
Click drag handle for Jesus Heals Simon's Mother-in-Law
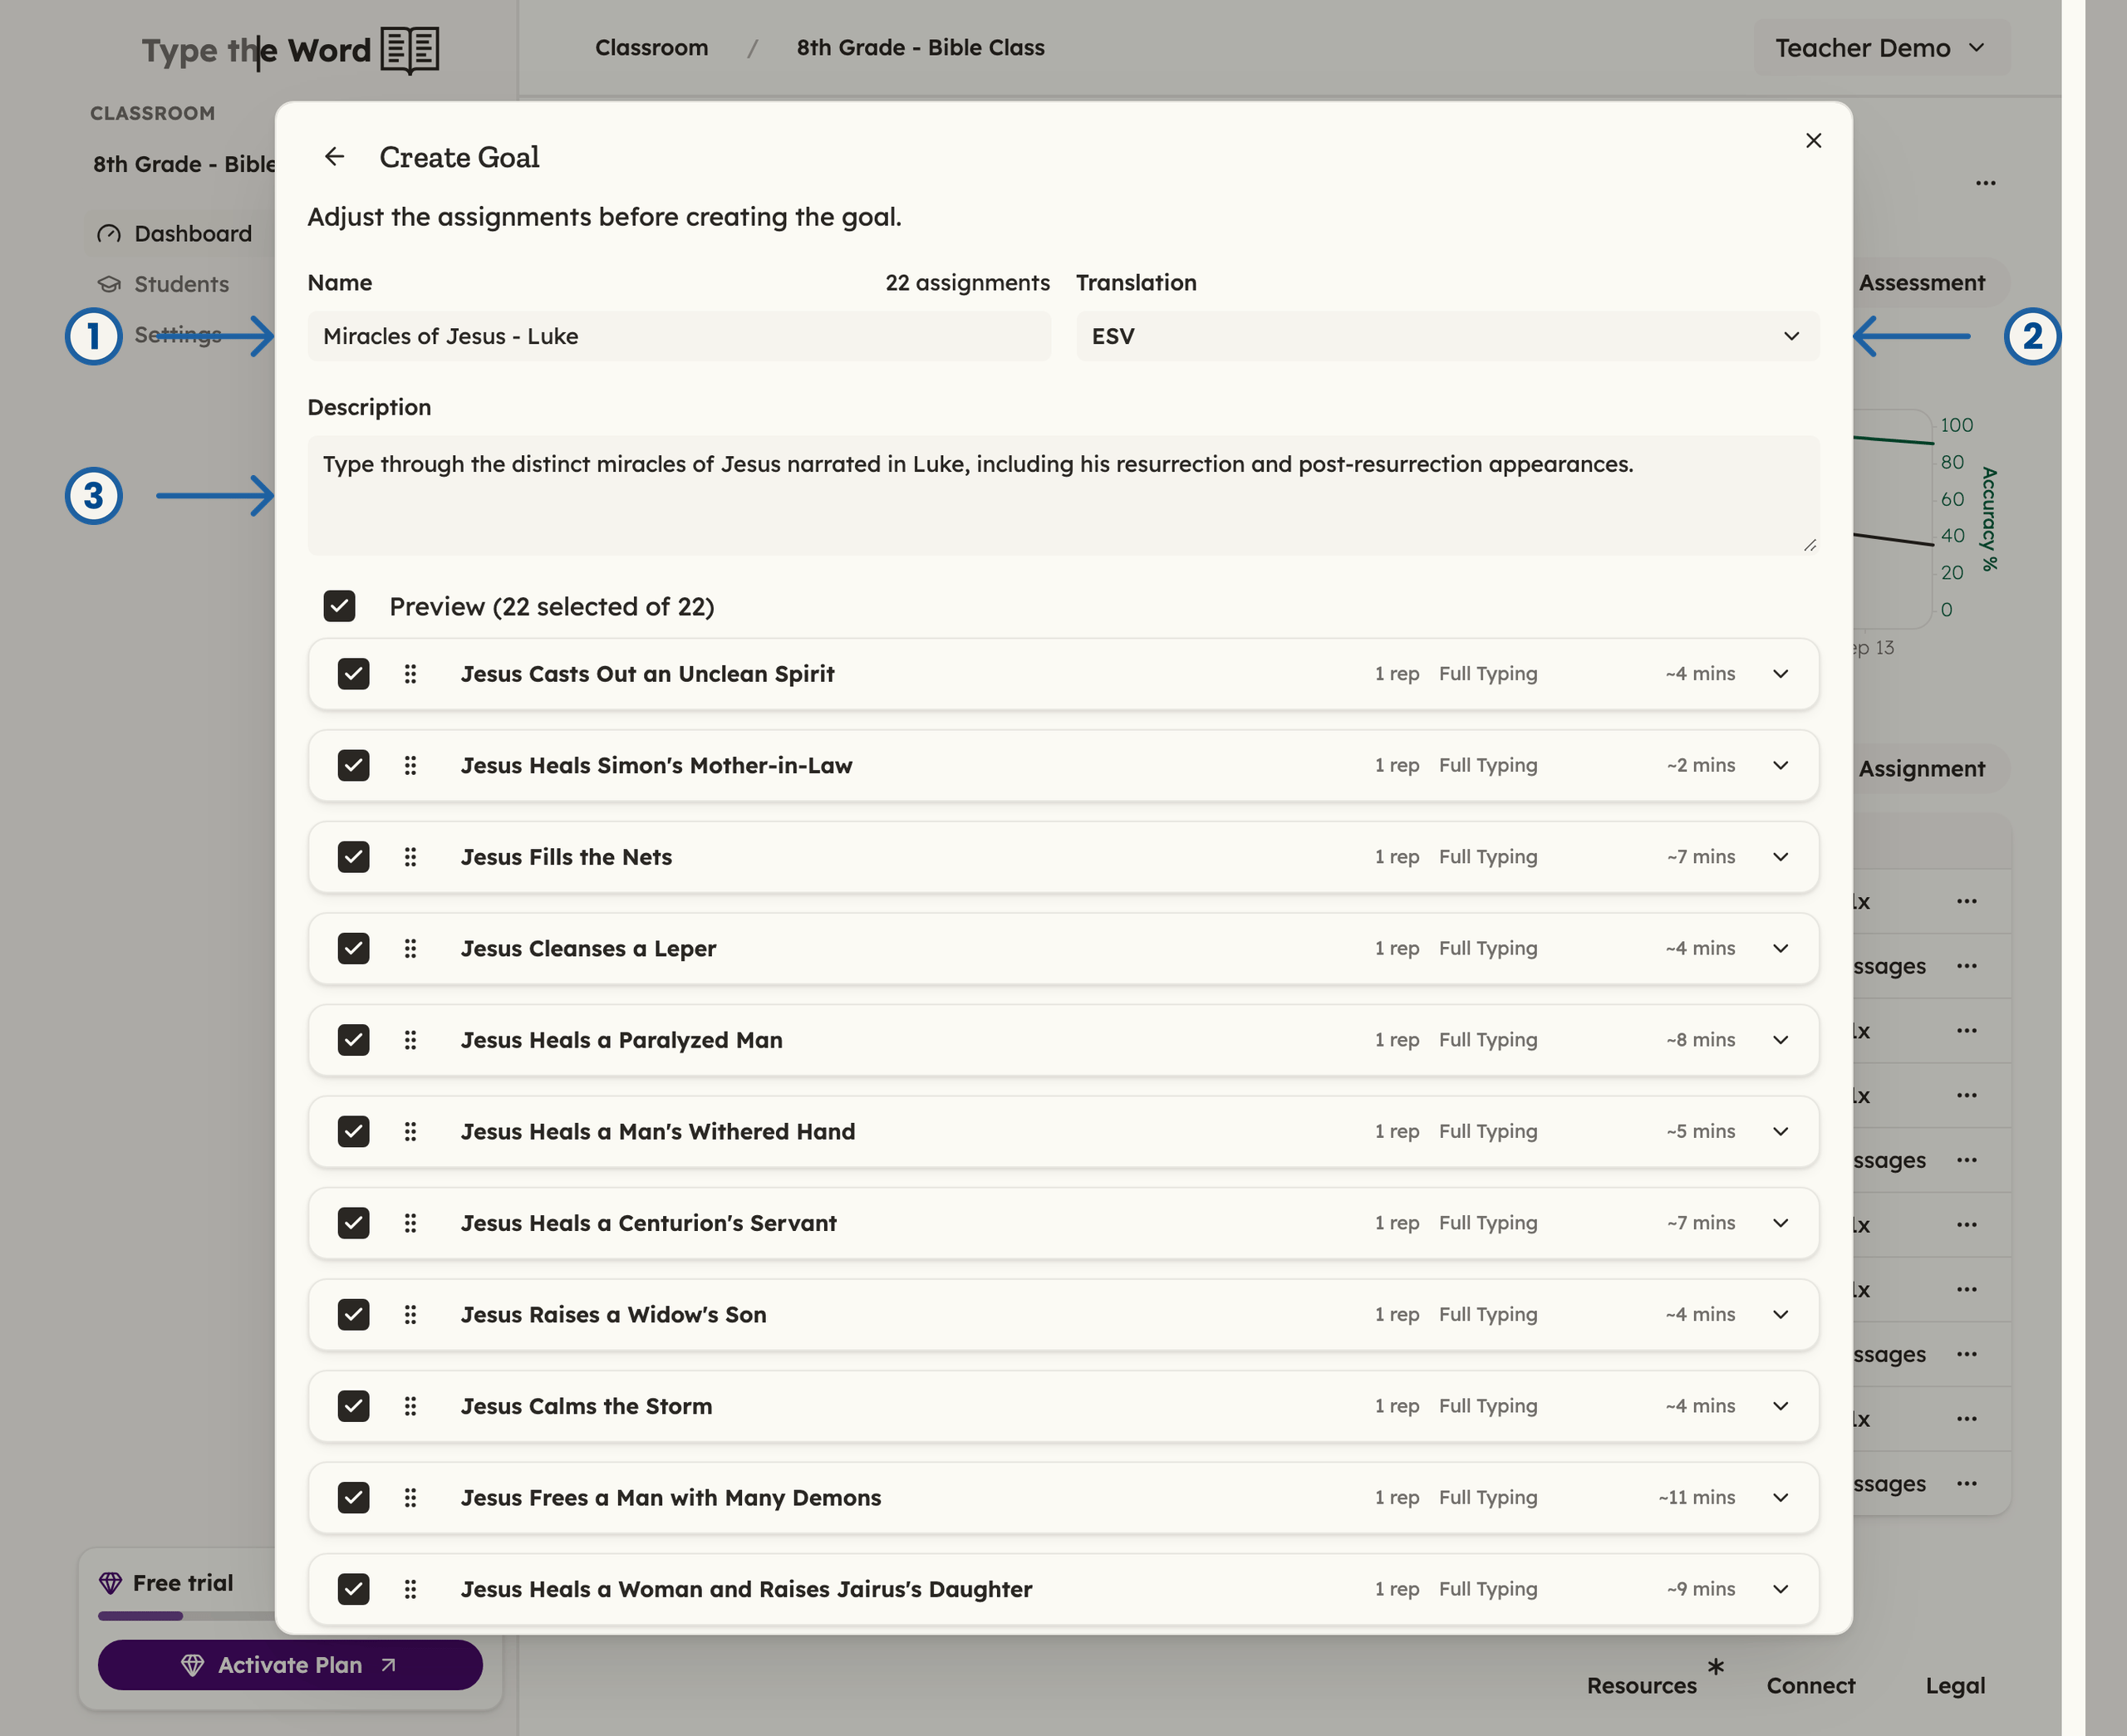[410, 766]
